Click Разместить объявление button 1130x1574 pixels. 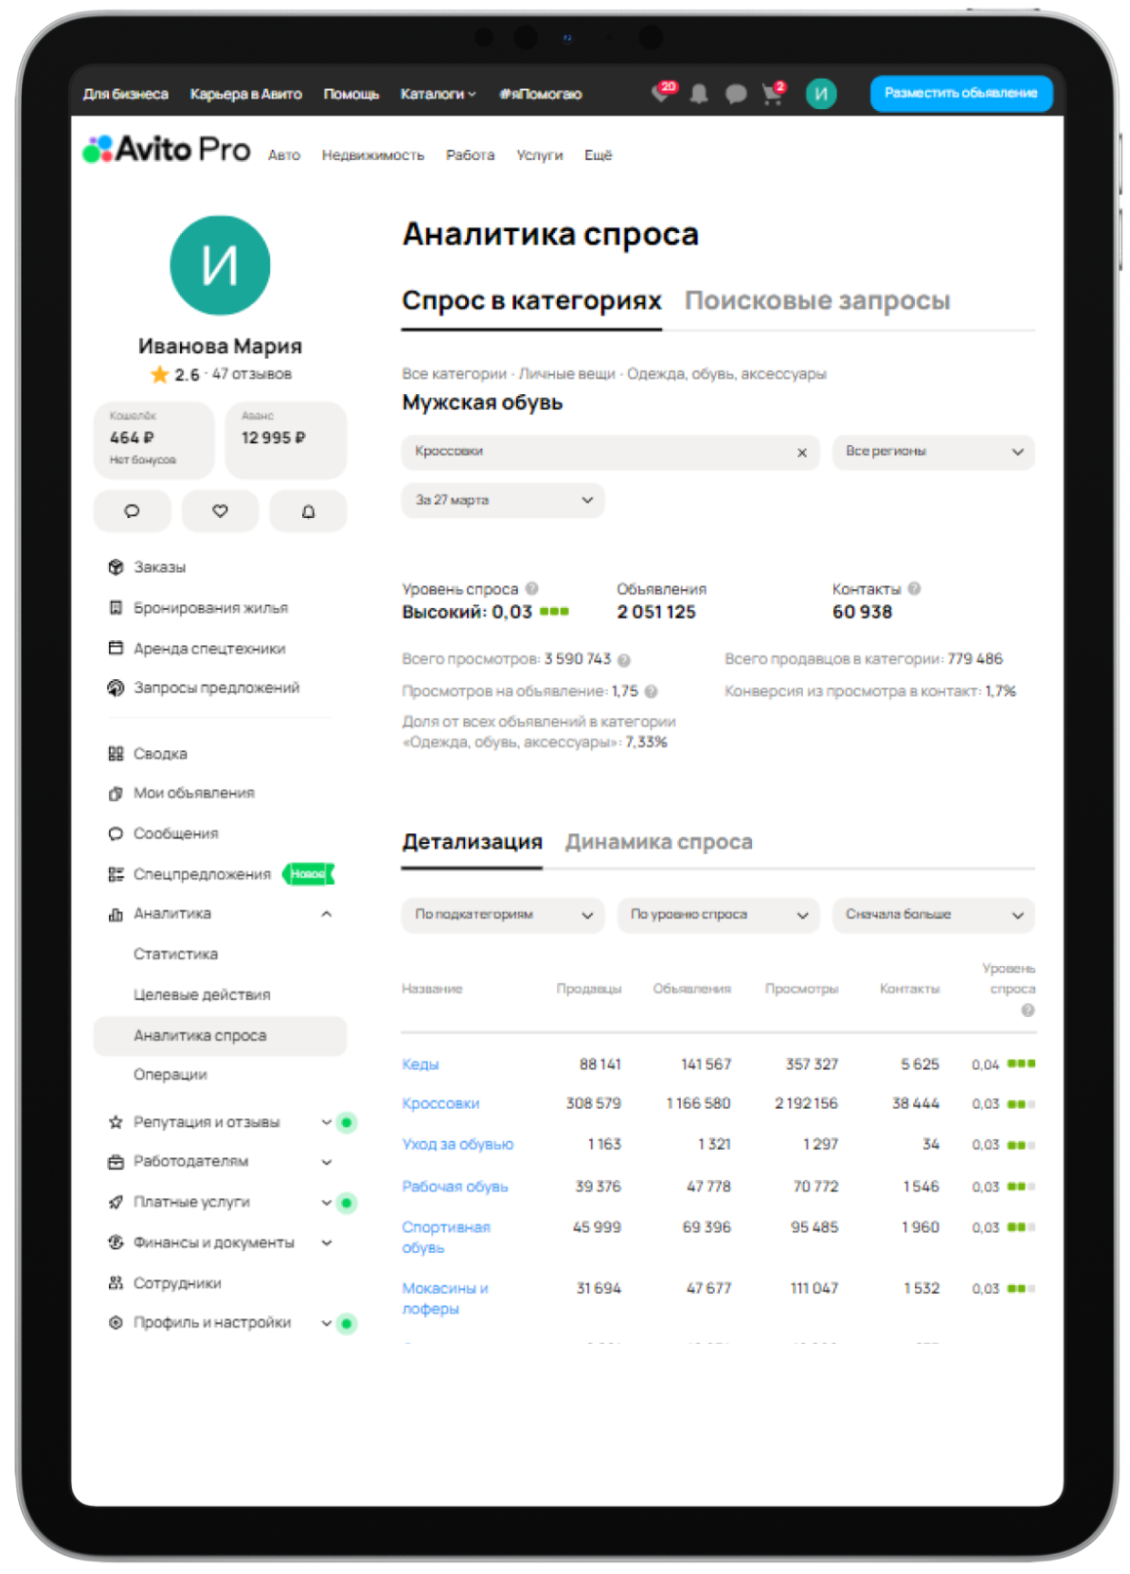[960, 93]
